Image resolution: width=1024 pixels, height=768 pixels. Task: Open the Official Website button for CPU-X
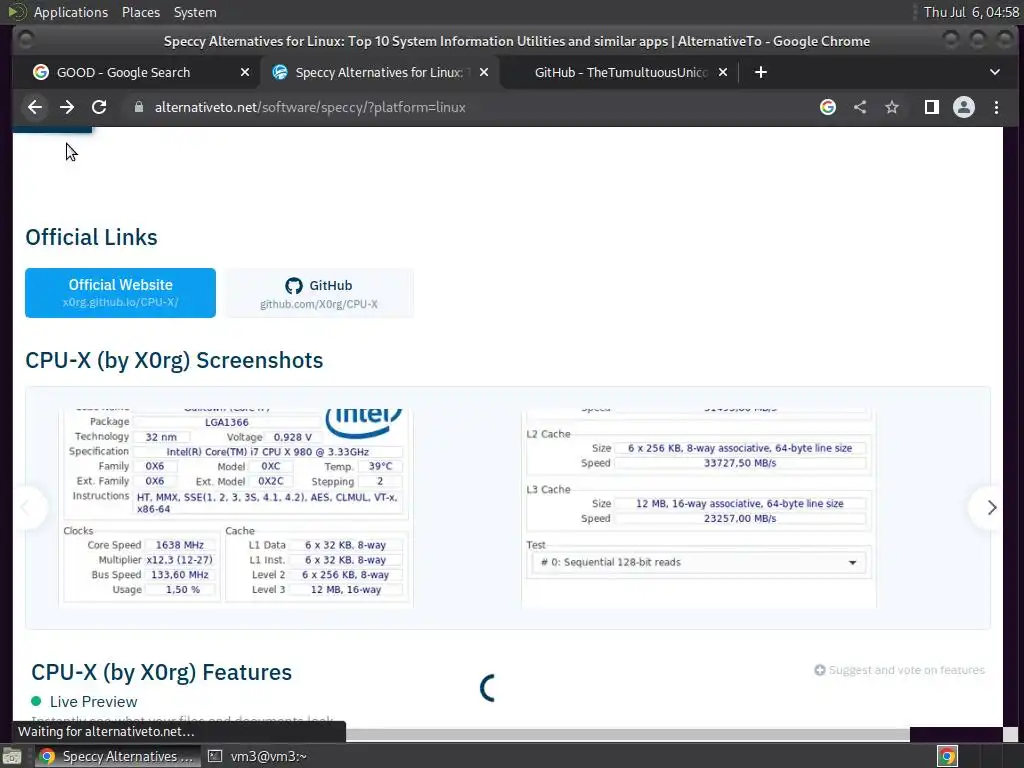point(120,293)
